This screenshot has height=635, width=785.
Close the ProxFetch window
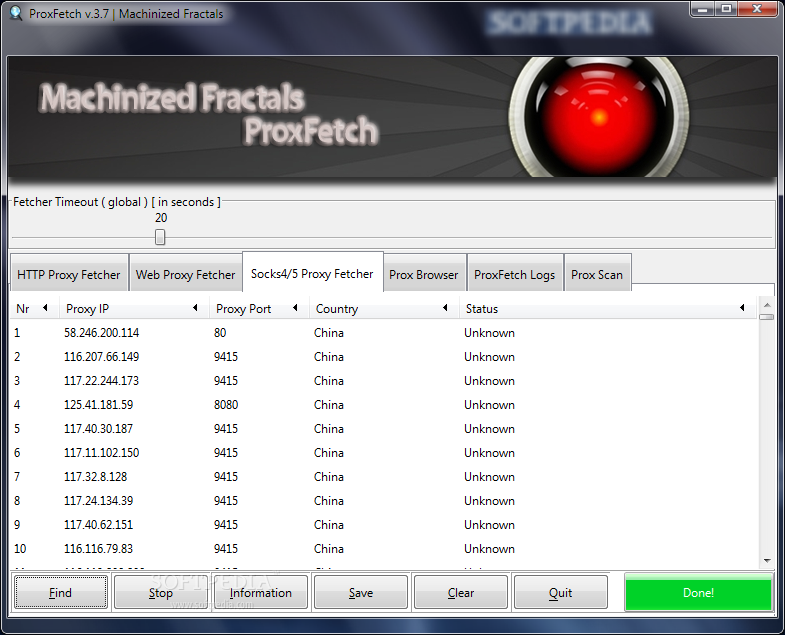point(757,9)
